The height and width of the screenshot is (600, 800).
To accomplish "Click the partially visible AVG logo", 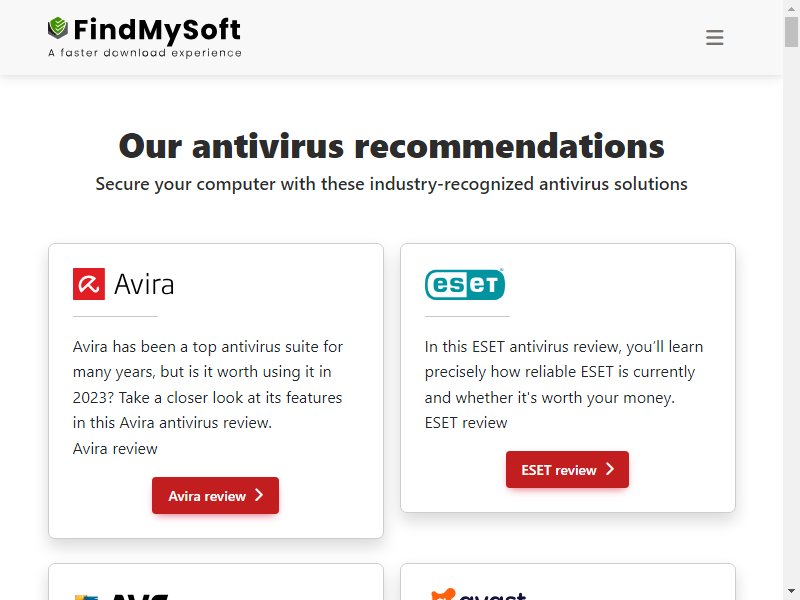I will click(x=121, y=596).
